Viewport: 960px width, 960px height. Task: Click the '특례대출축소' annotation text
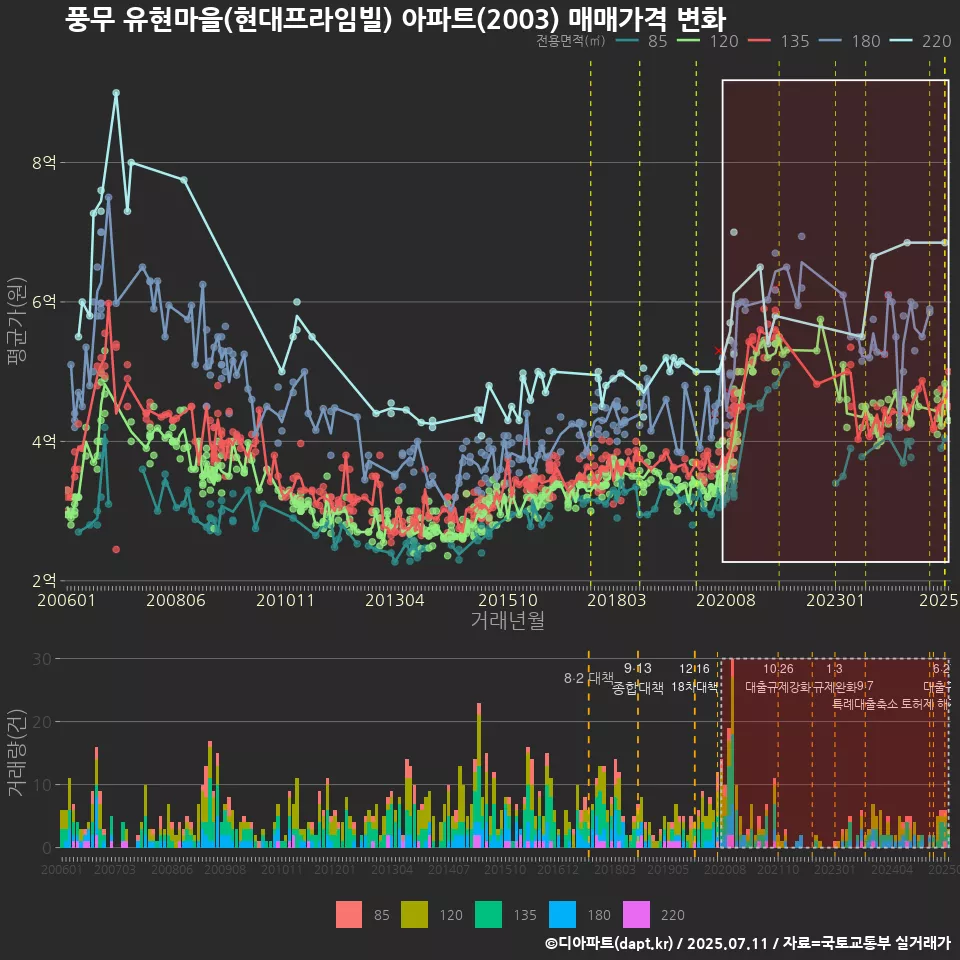coord(865,704)
